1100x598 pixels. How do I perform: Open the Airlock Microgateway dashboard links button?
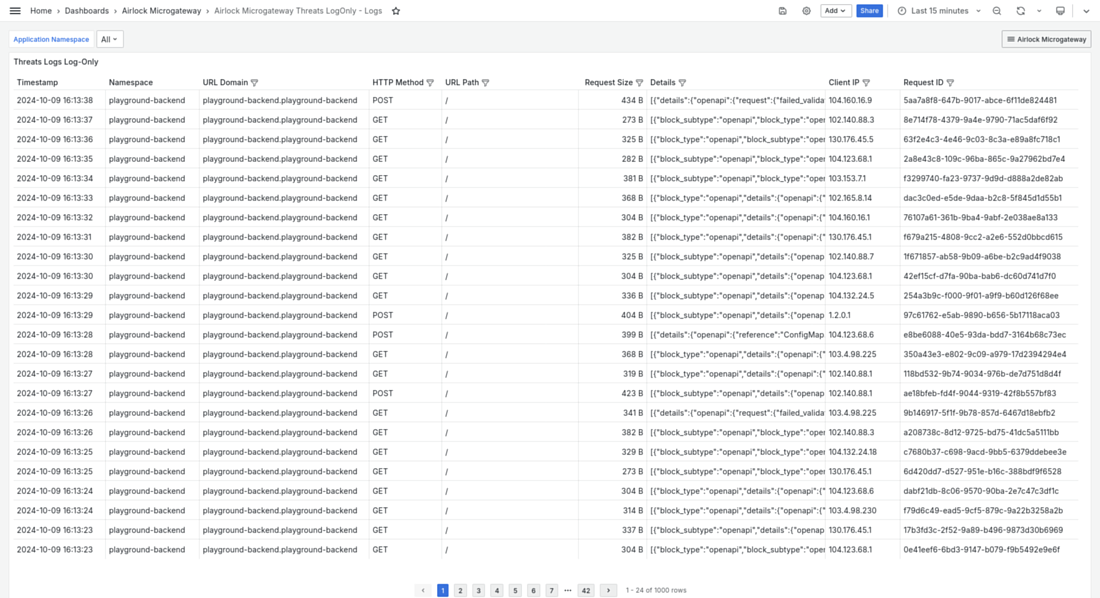1046,40
